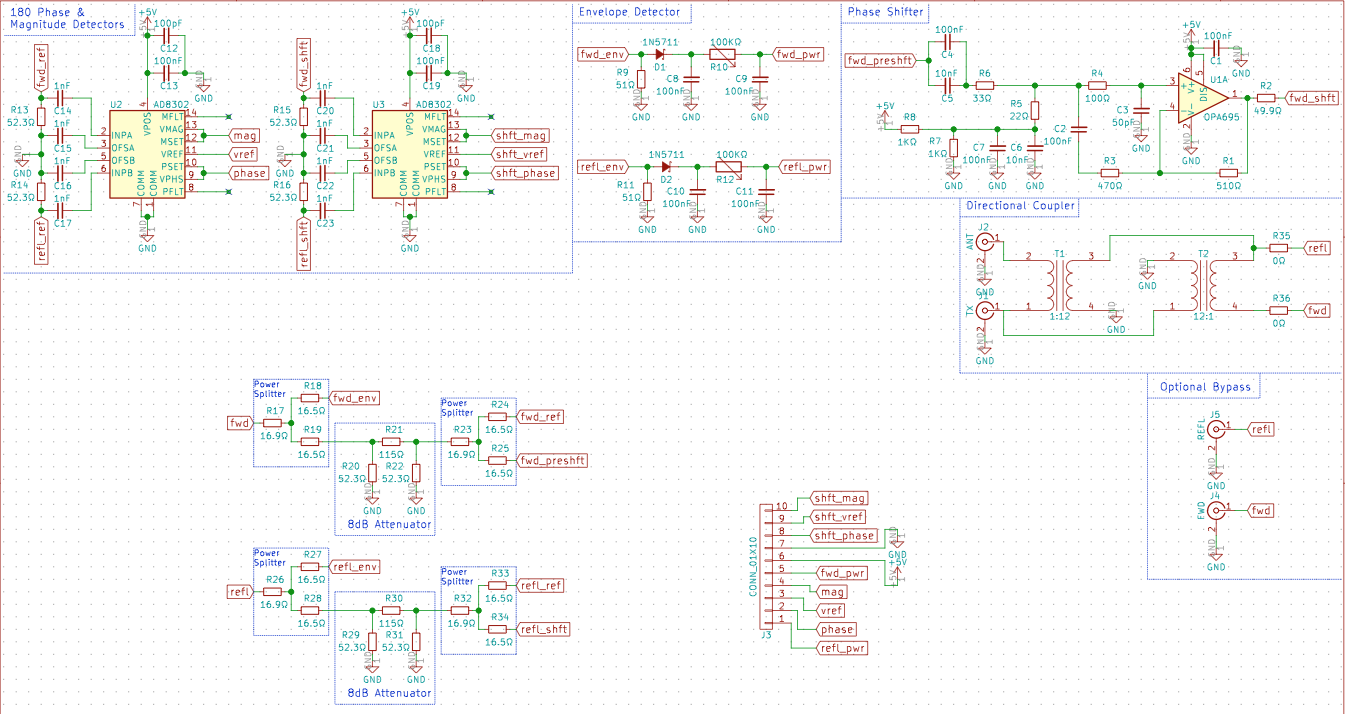This screenshot has height=714, width=1345.
Task: Select resistor R36 0Ω symbol
Action: 1281,311
